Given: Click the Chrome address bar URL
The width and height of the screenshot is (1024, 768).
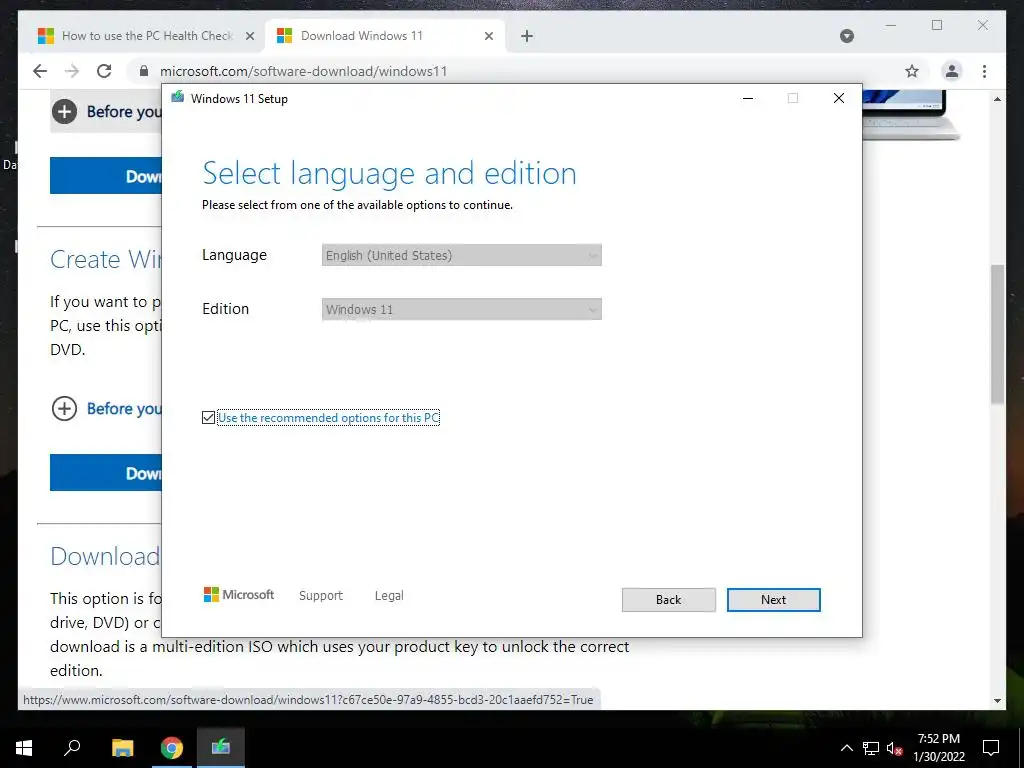Looking at the screenshot, I should pos(304,71).
